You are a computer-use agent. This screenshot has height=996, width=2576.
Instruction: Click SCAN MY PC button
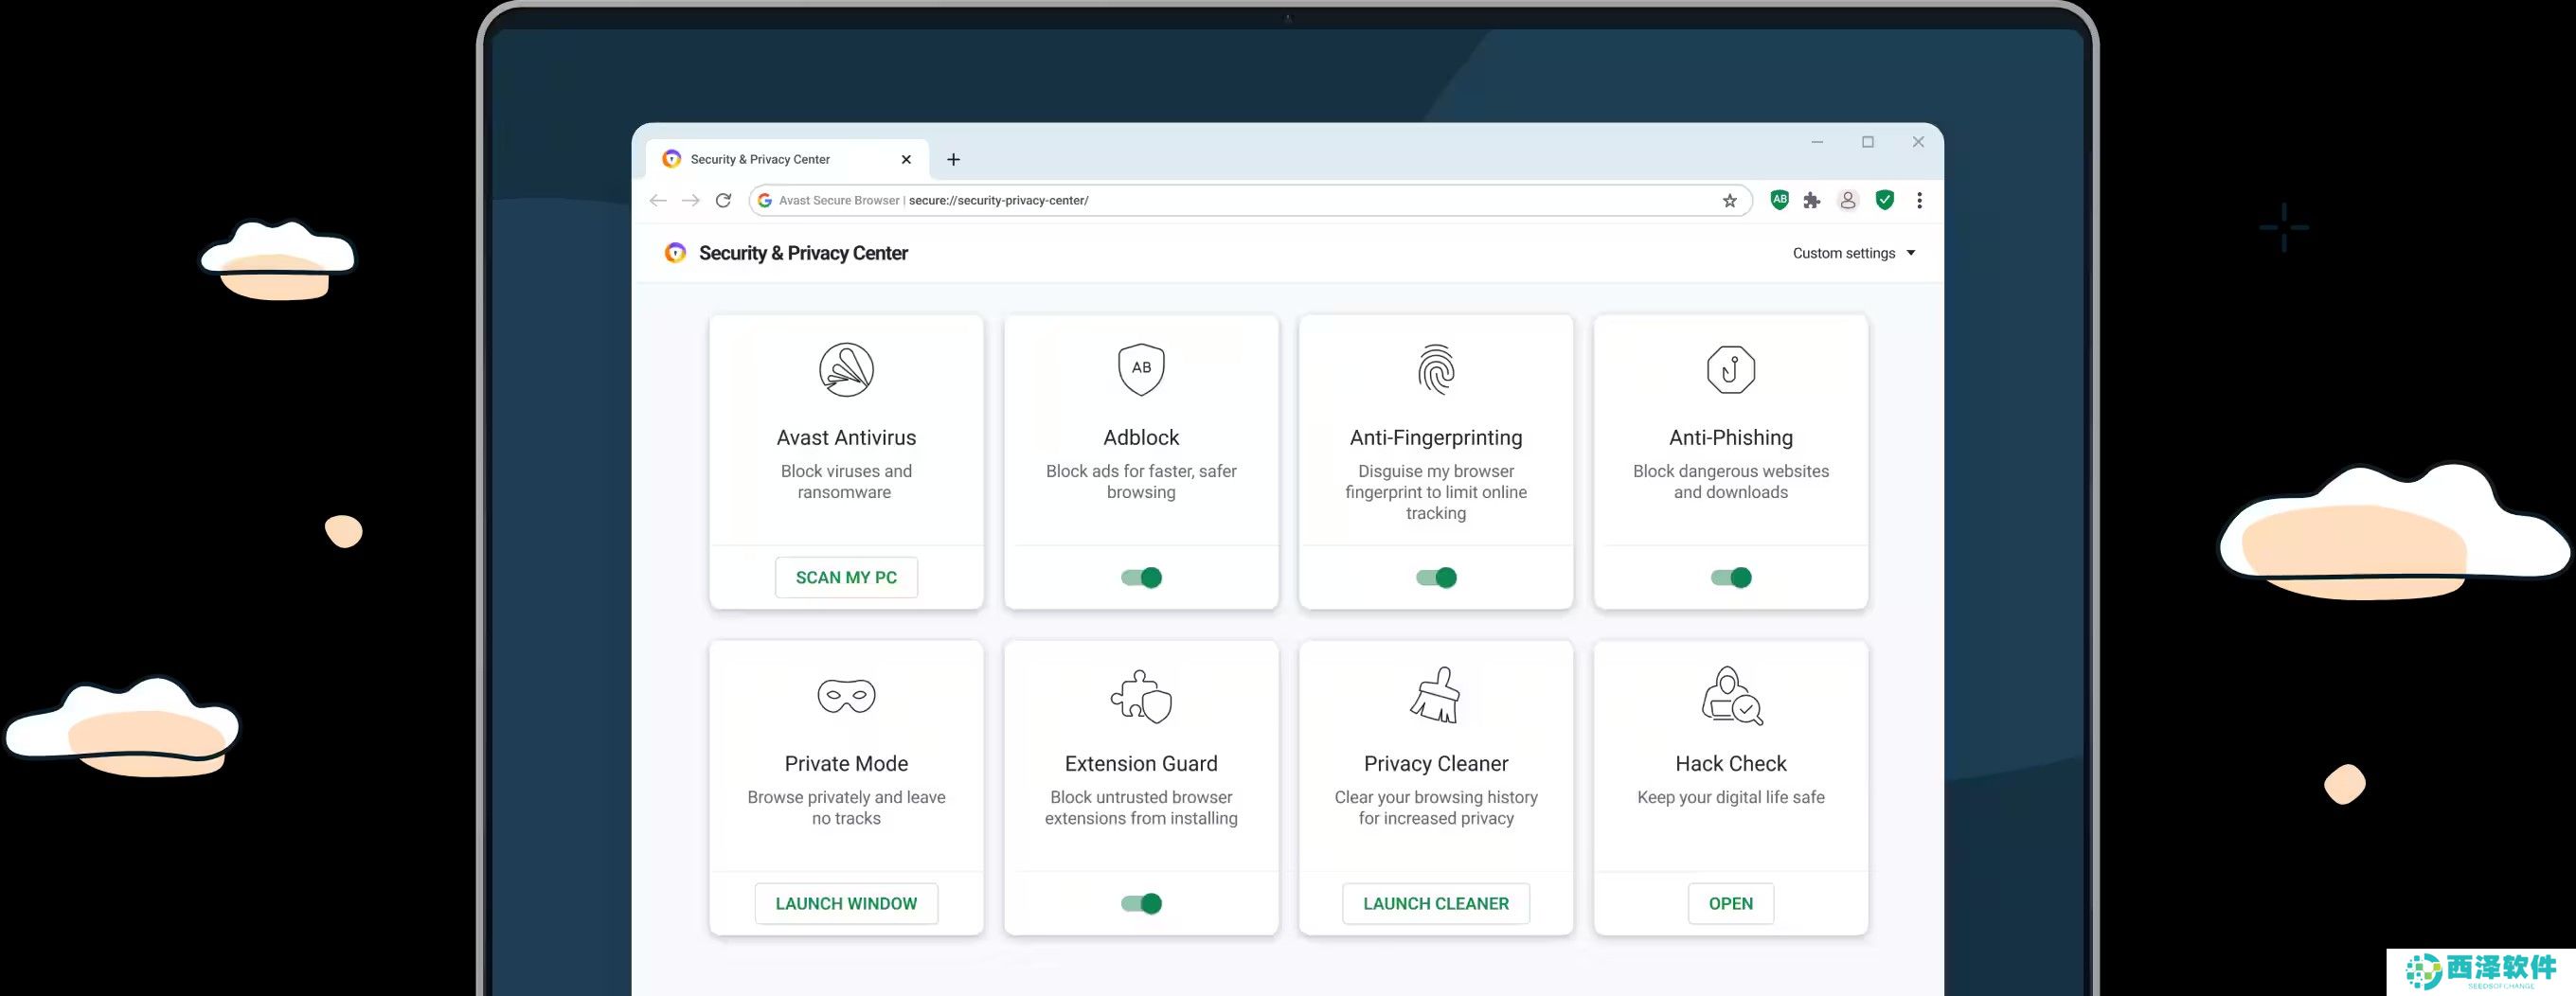846,578
